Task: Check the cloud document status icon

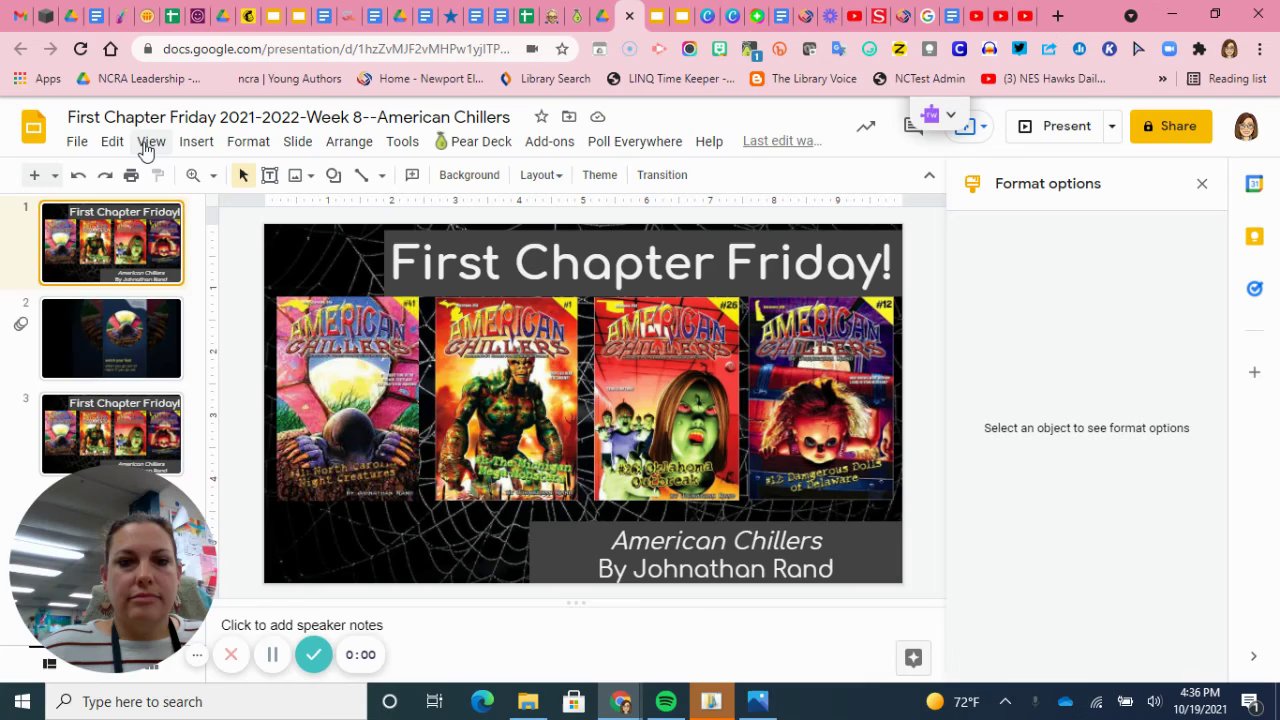Action: (x=597, y=117)
